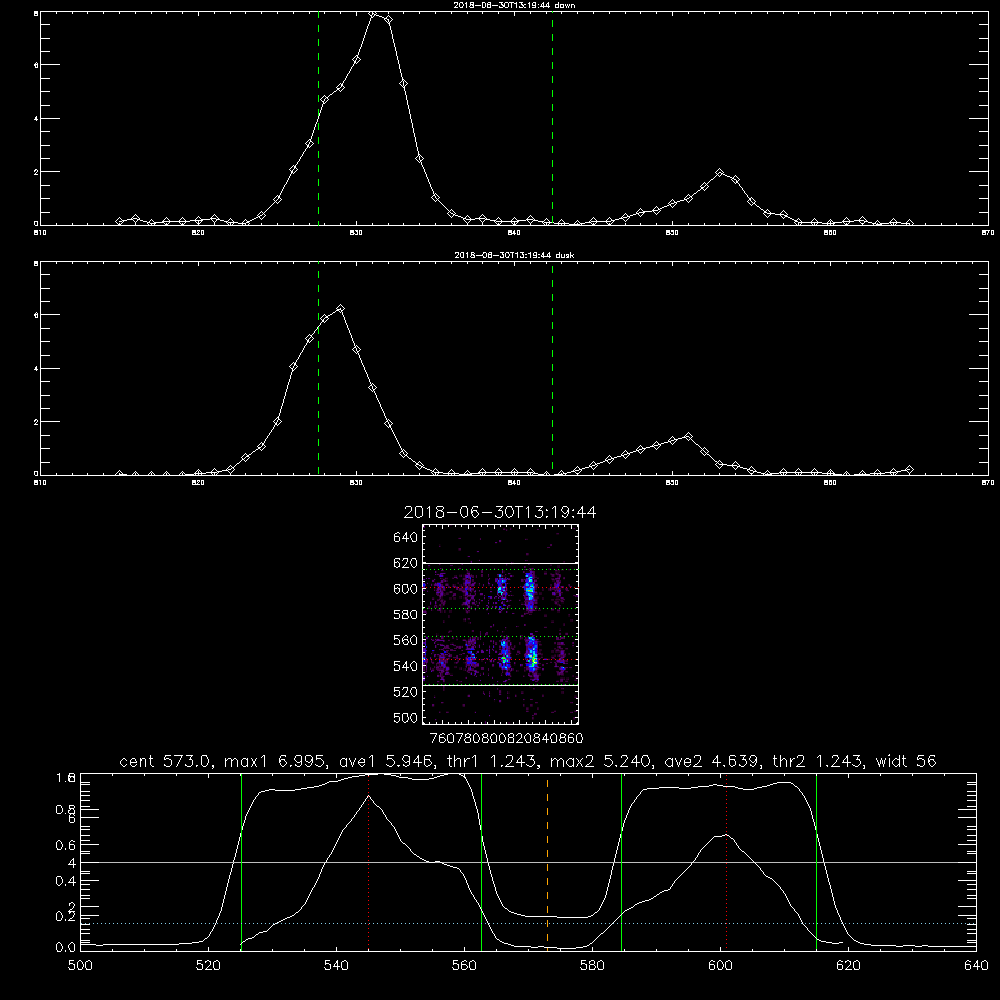The height and width of the screenshot is (1000, 1000).
Task: Click the 'max2 5.240' value
Action: tap(600, 761)
